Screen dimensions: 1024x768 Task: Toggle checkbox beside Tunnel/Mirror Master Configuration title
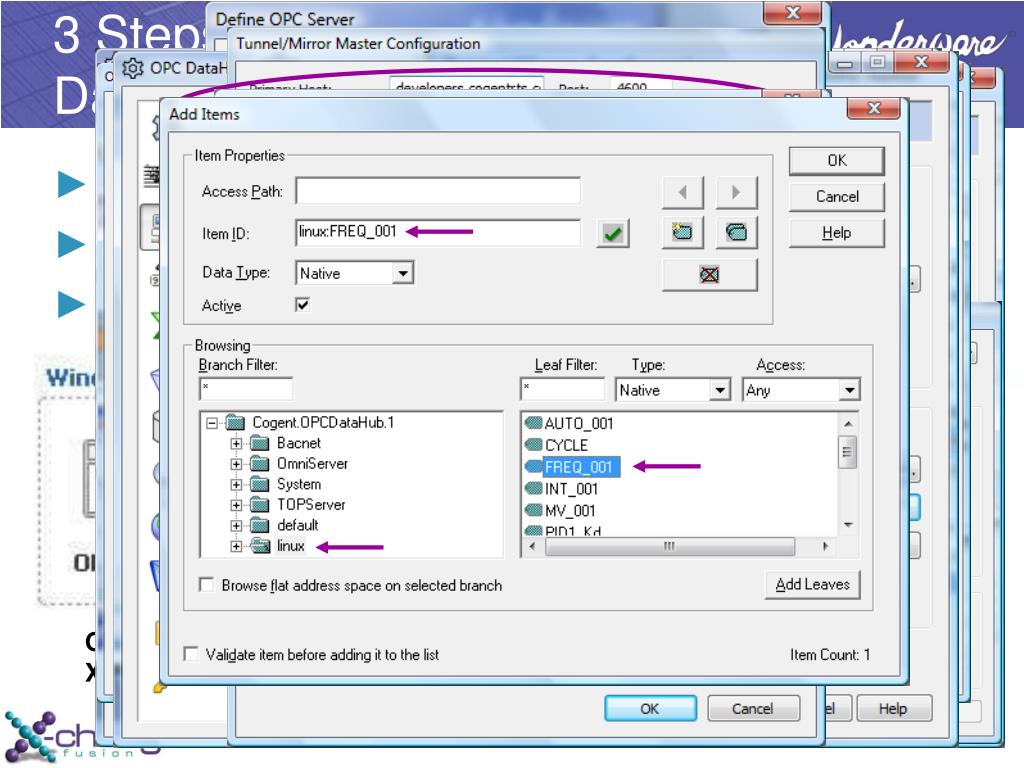click(221, 44)
